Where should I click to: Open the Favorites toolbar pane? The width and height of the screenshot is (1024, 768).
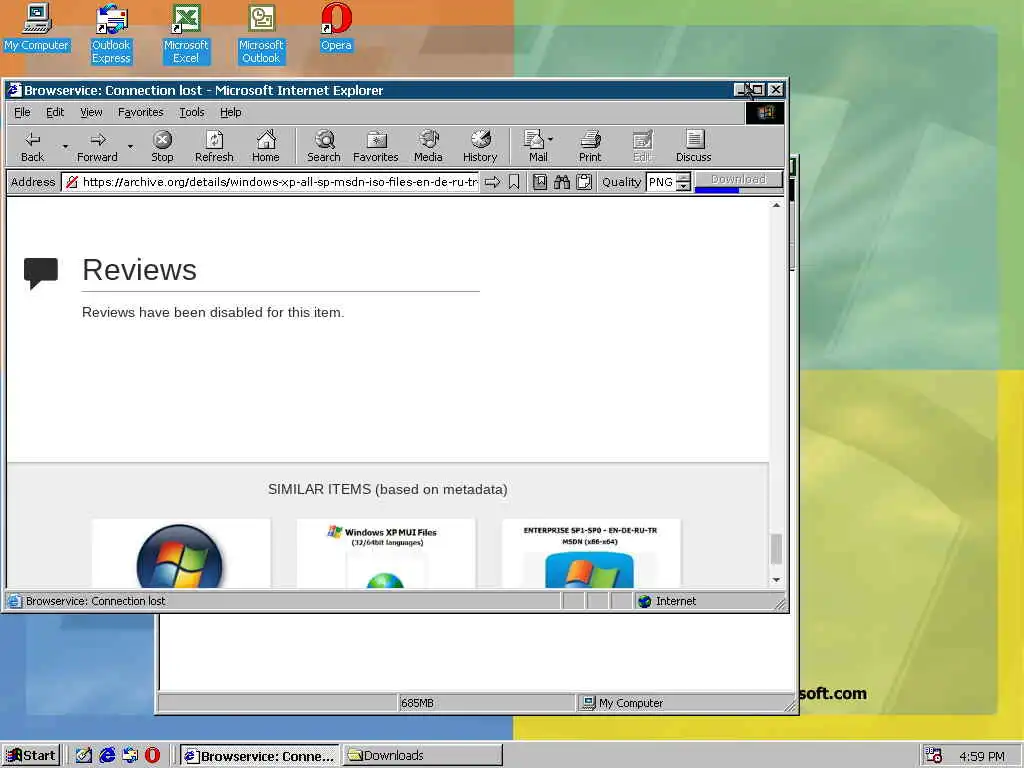click(376, 146)
